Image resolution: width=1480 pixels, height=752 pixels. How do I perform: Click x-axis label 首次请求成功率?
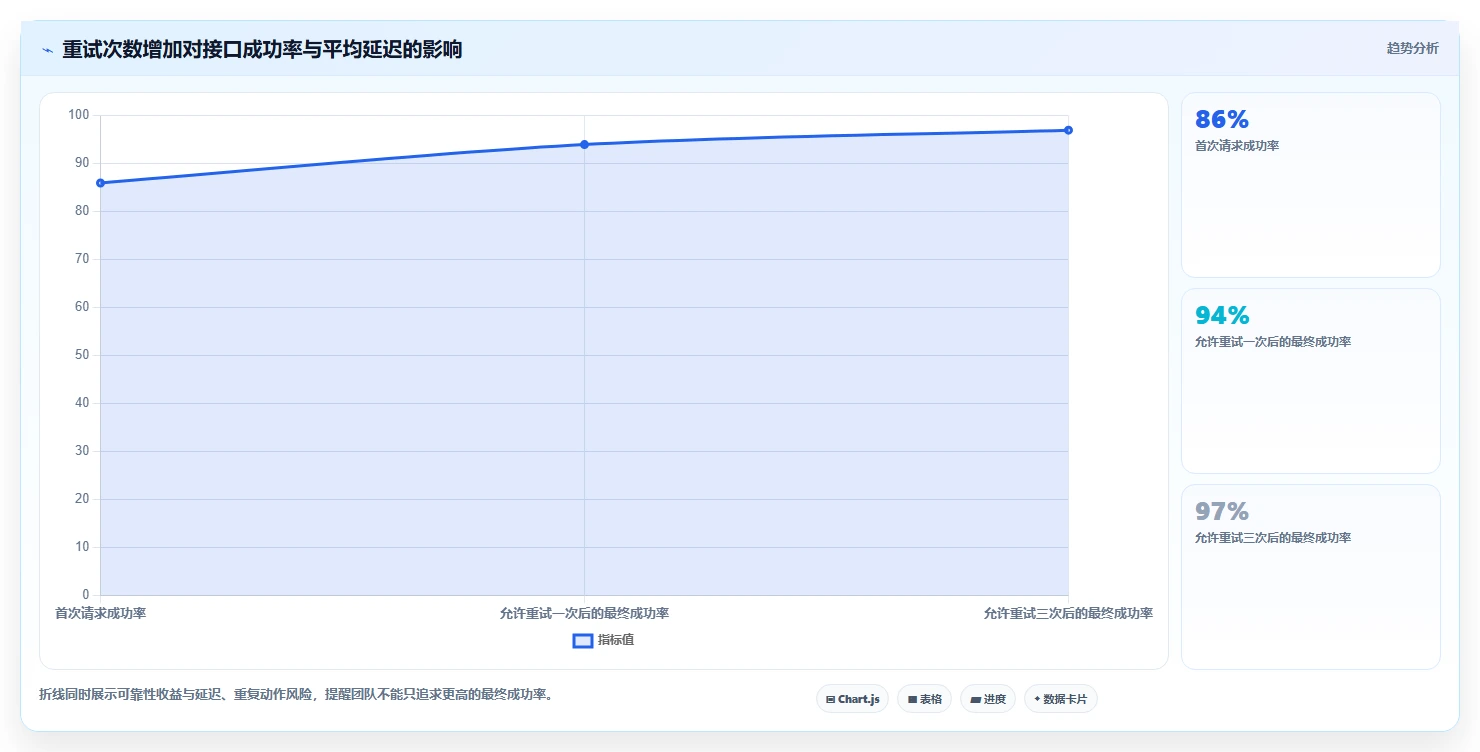(101, 613)
